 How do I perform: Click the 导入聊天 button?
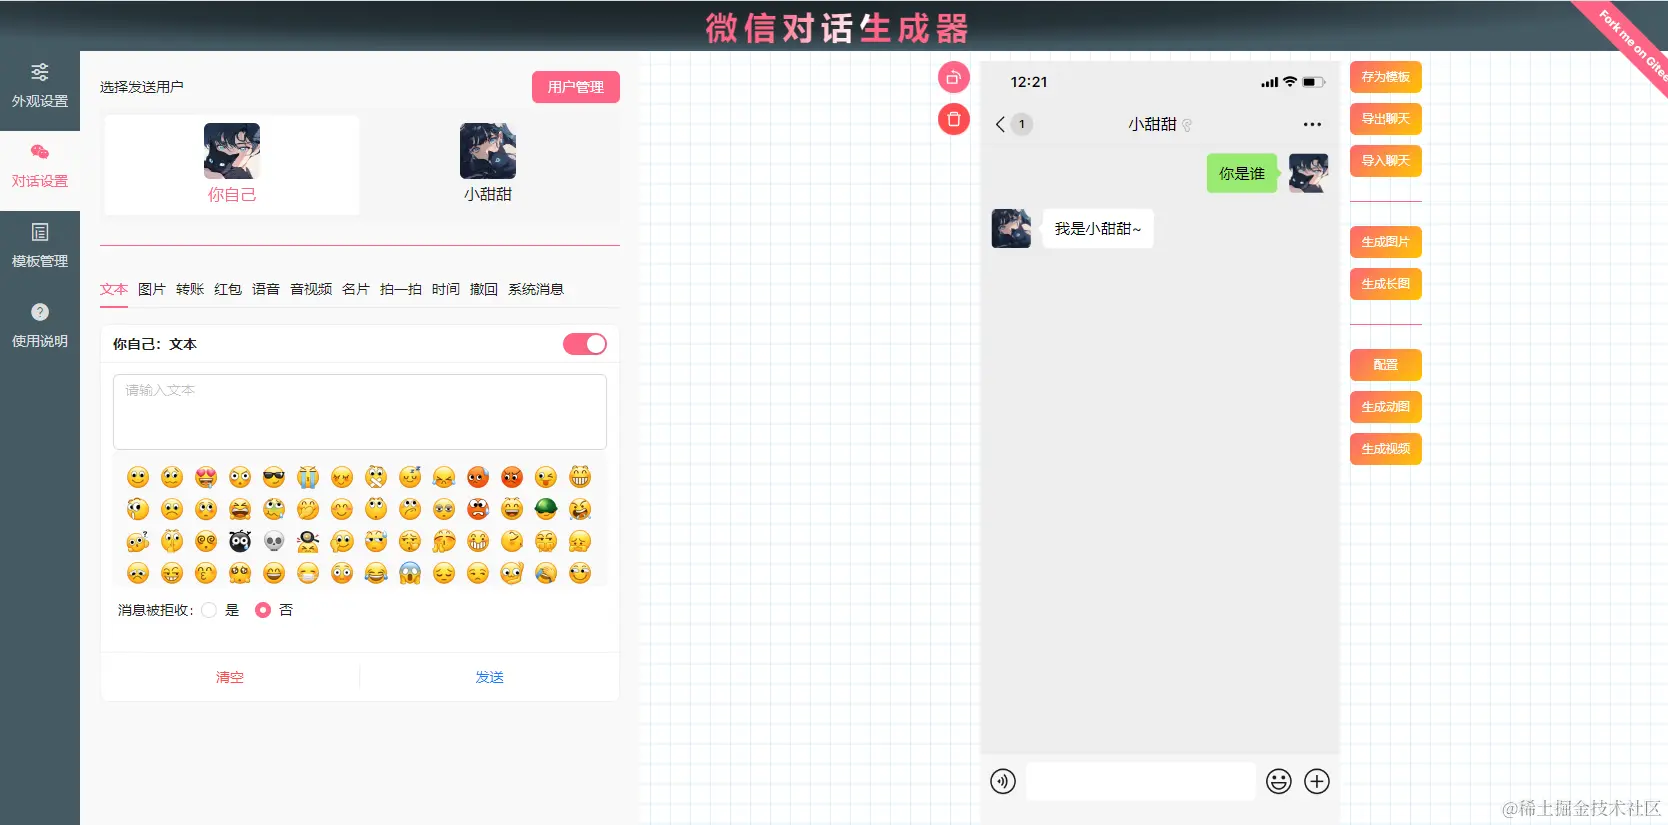click(1386, 161)
